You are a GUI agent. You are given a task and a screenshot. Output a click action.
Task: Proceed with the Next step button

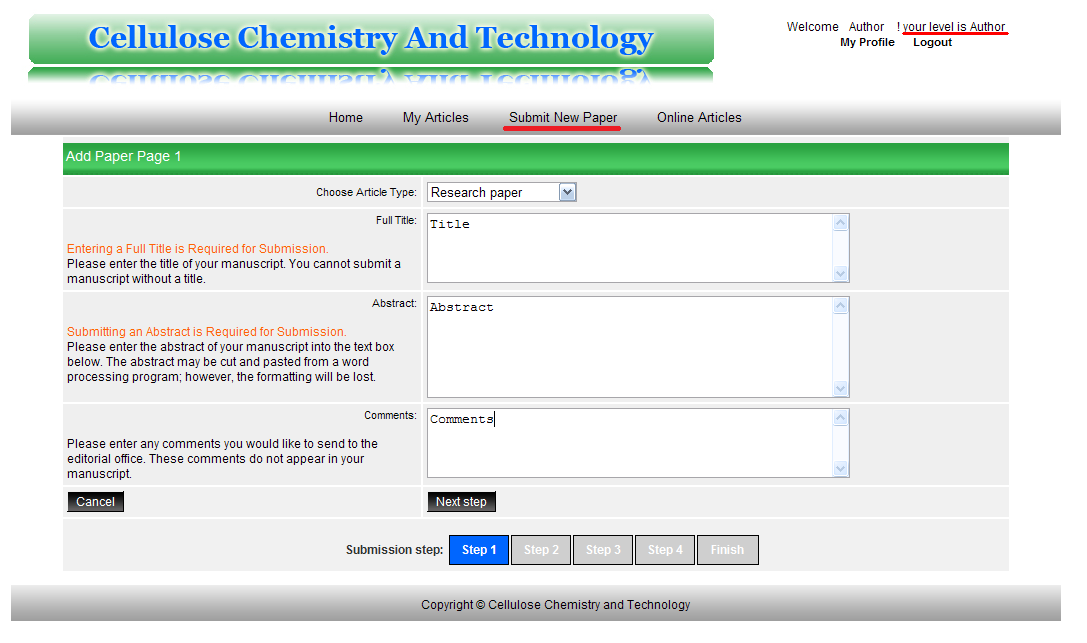(x=461, y=502)
